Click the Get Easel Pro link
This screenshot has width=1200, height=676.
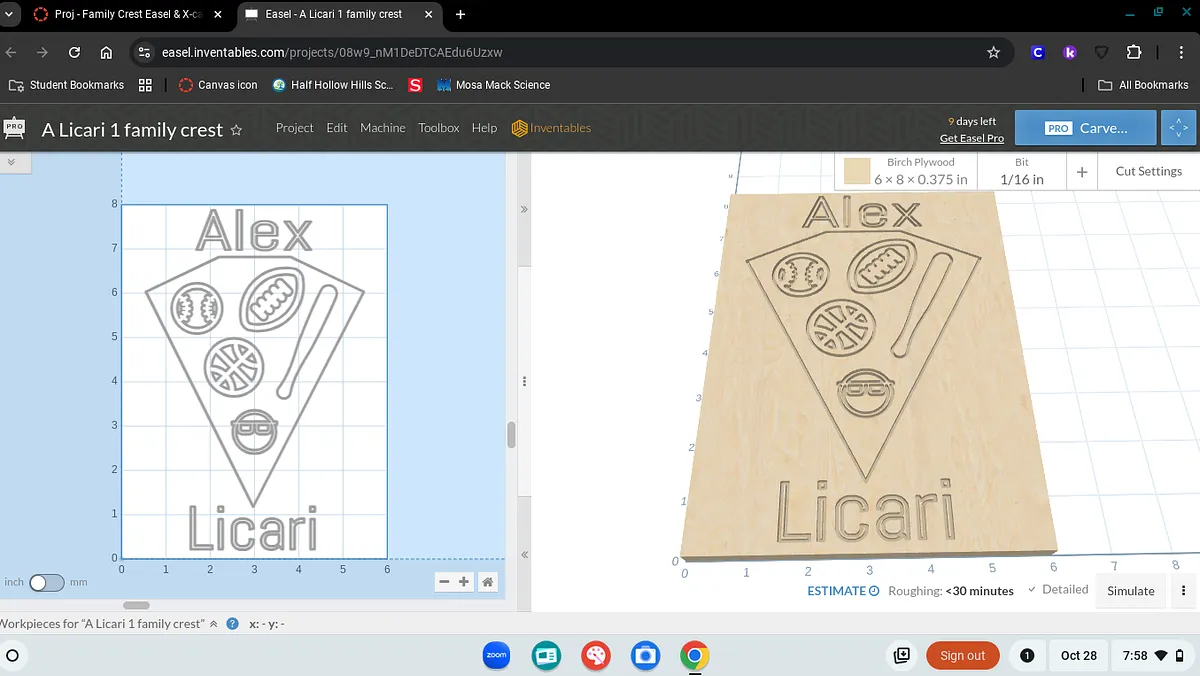[x=971, y=138]
